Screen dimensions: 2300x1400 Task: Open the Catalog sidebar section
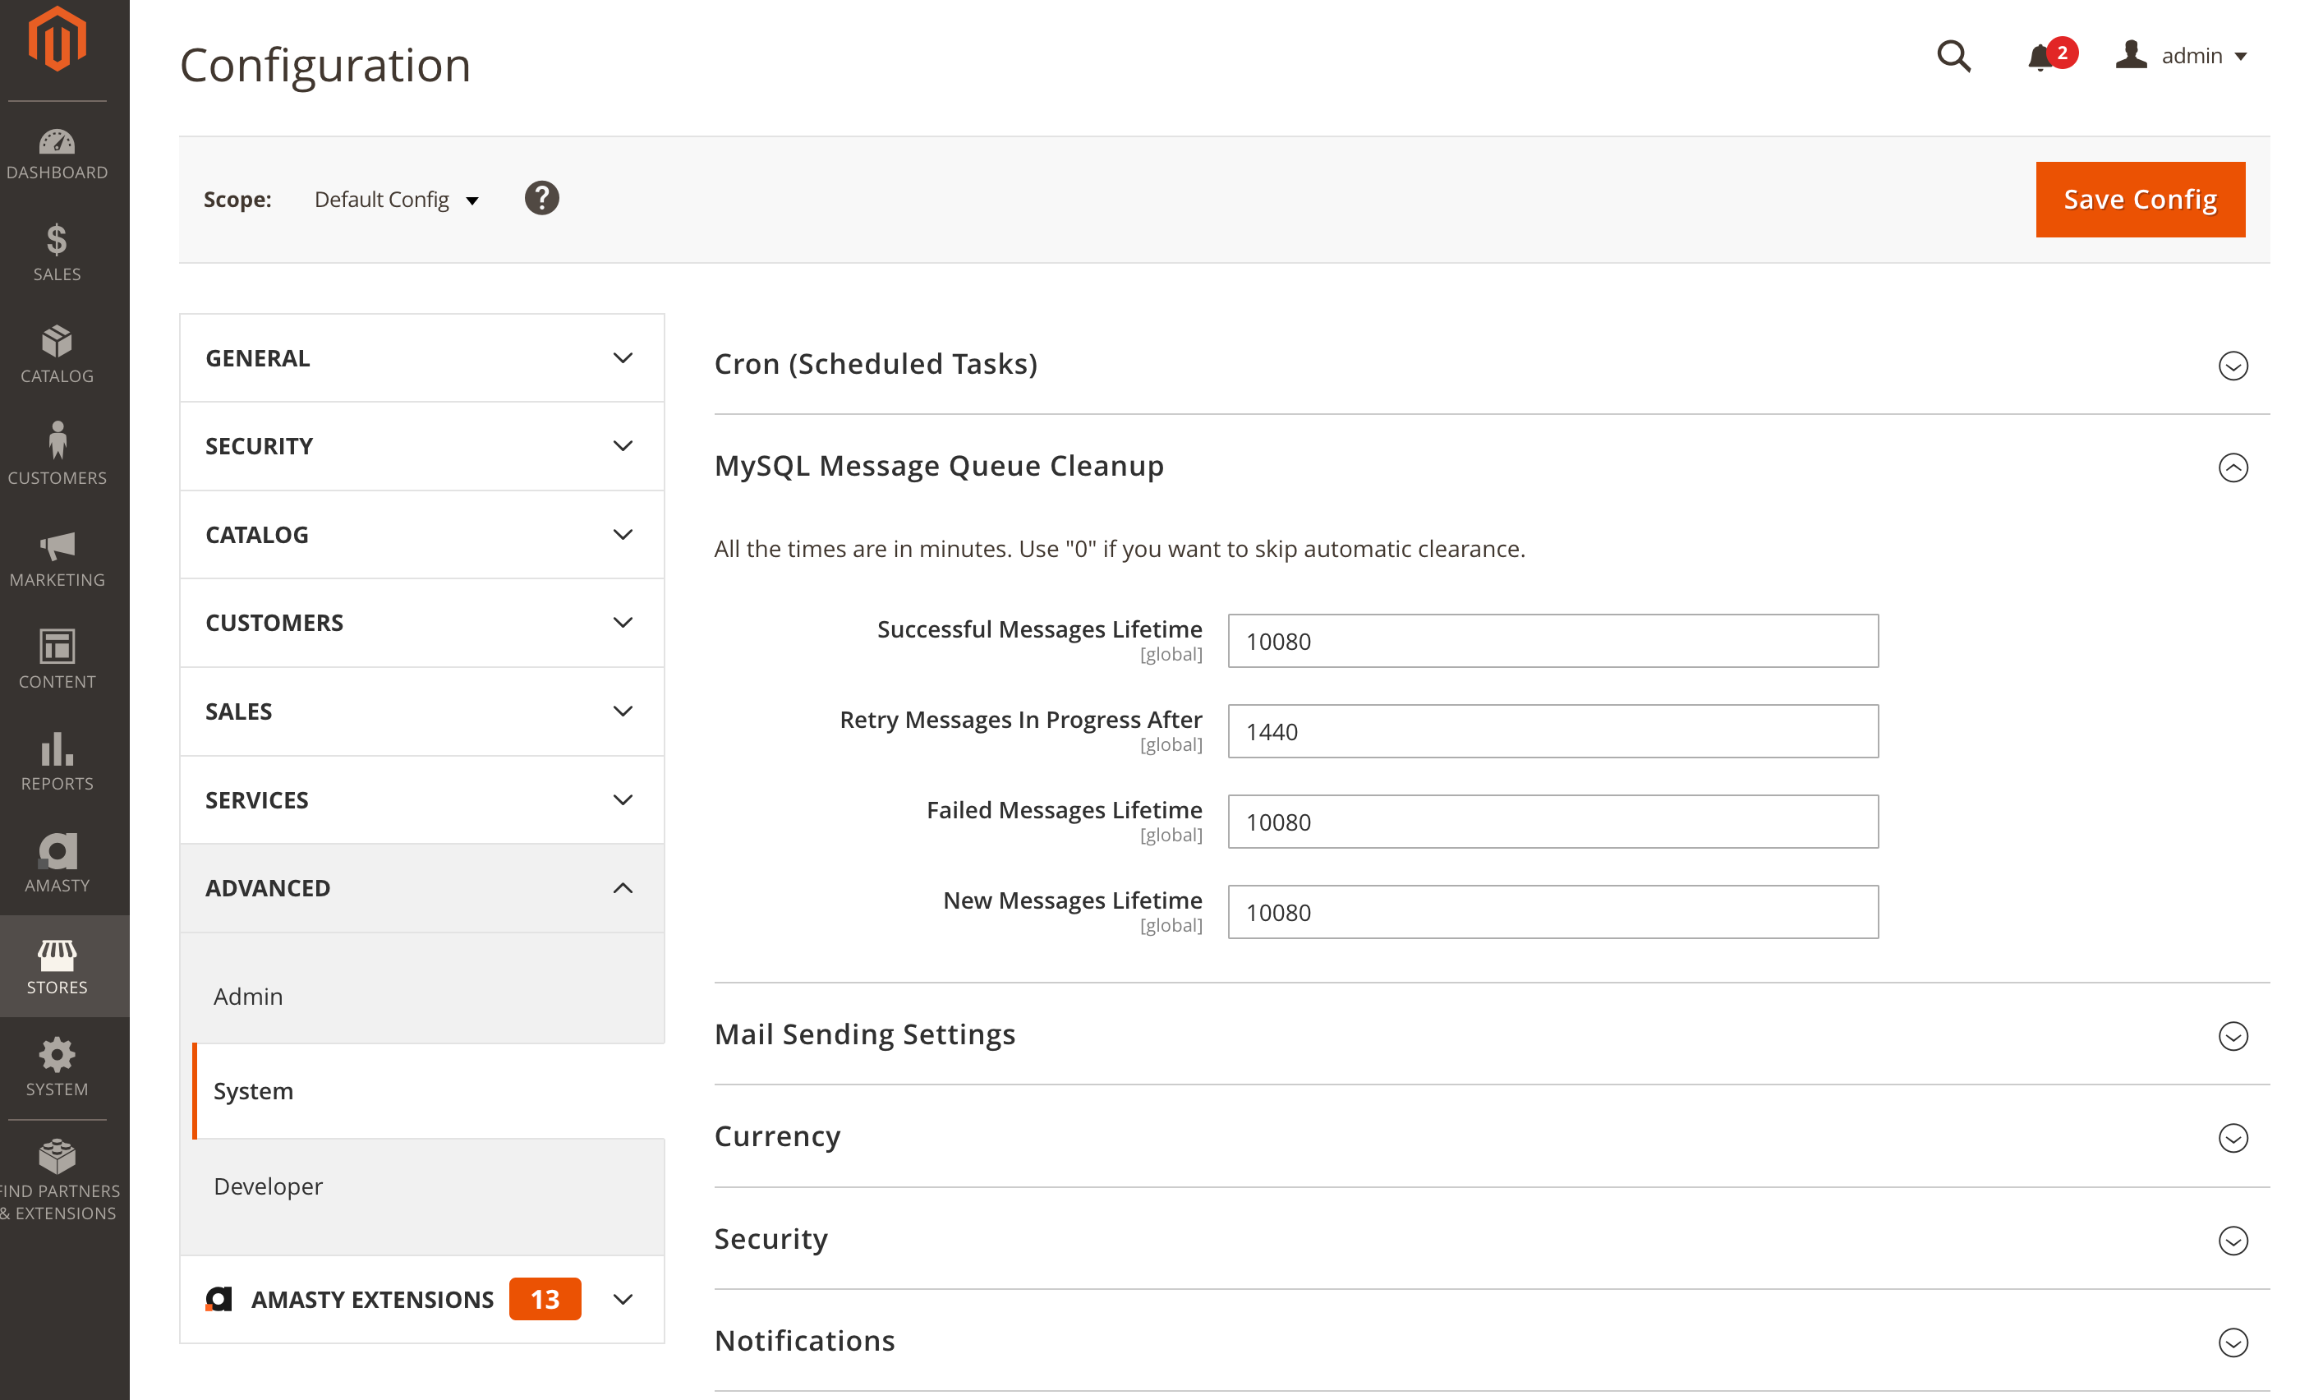tap(57, 352)
